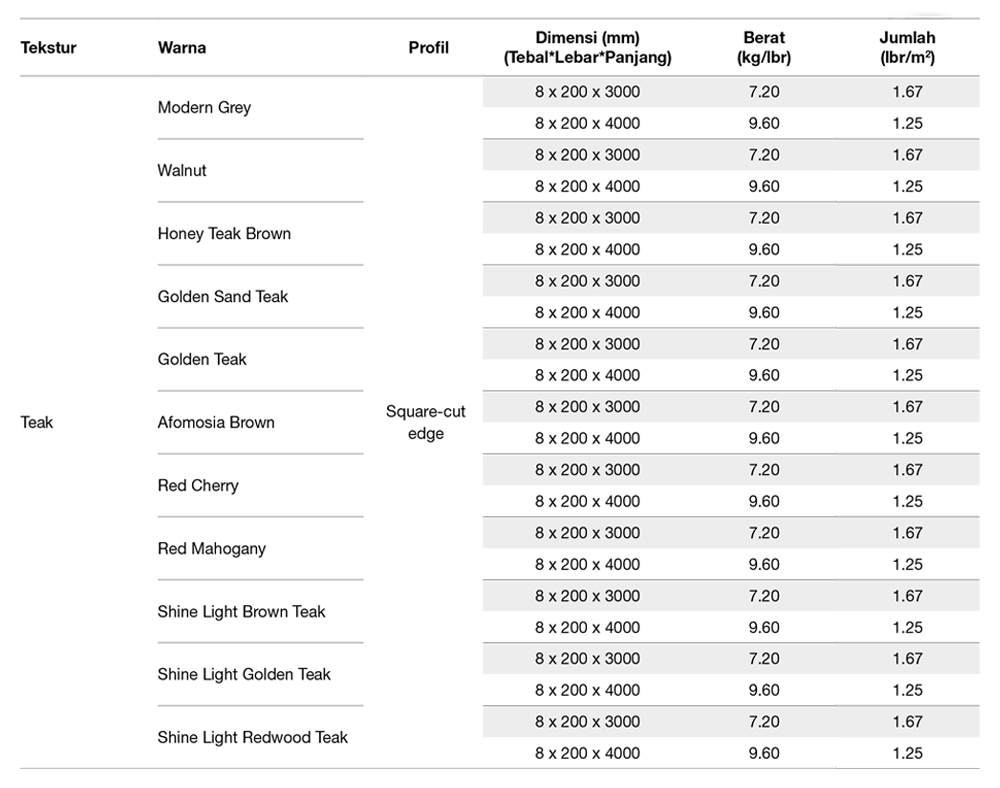This screenshot has height=788, width=1000.
Task: Select Honey Teak Brown color cell
Action: [x=224, y=233]
